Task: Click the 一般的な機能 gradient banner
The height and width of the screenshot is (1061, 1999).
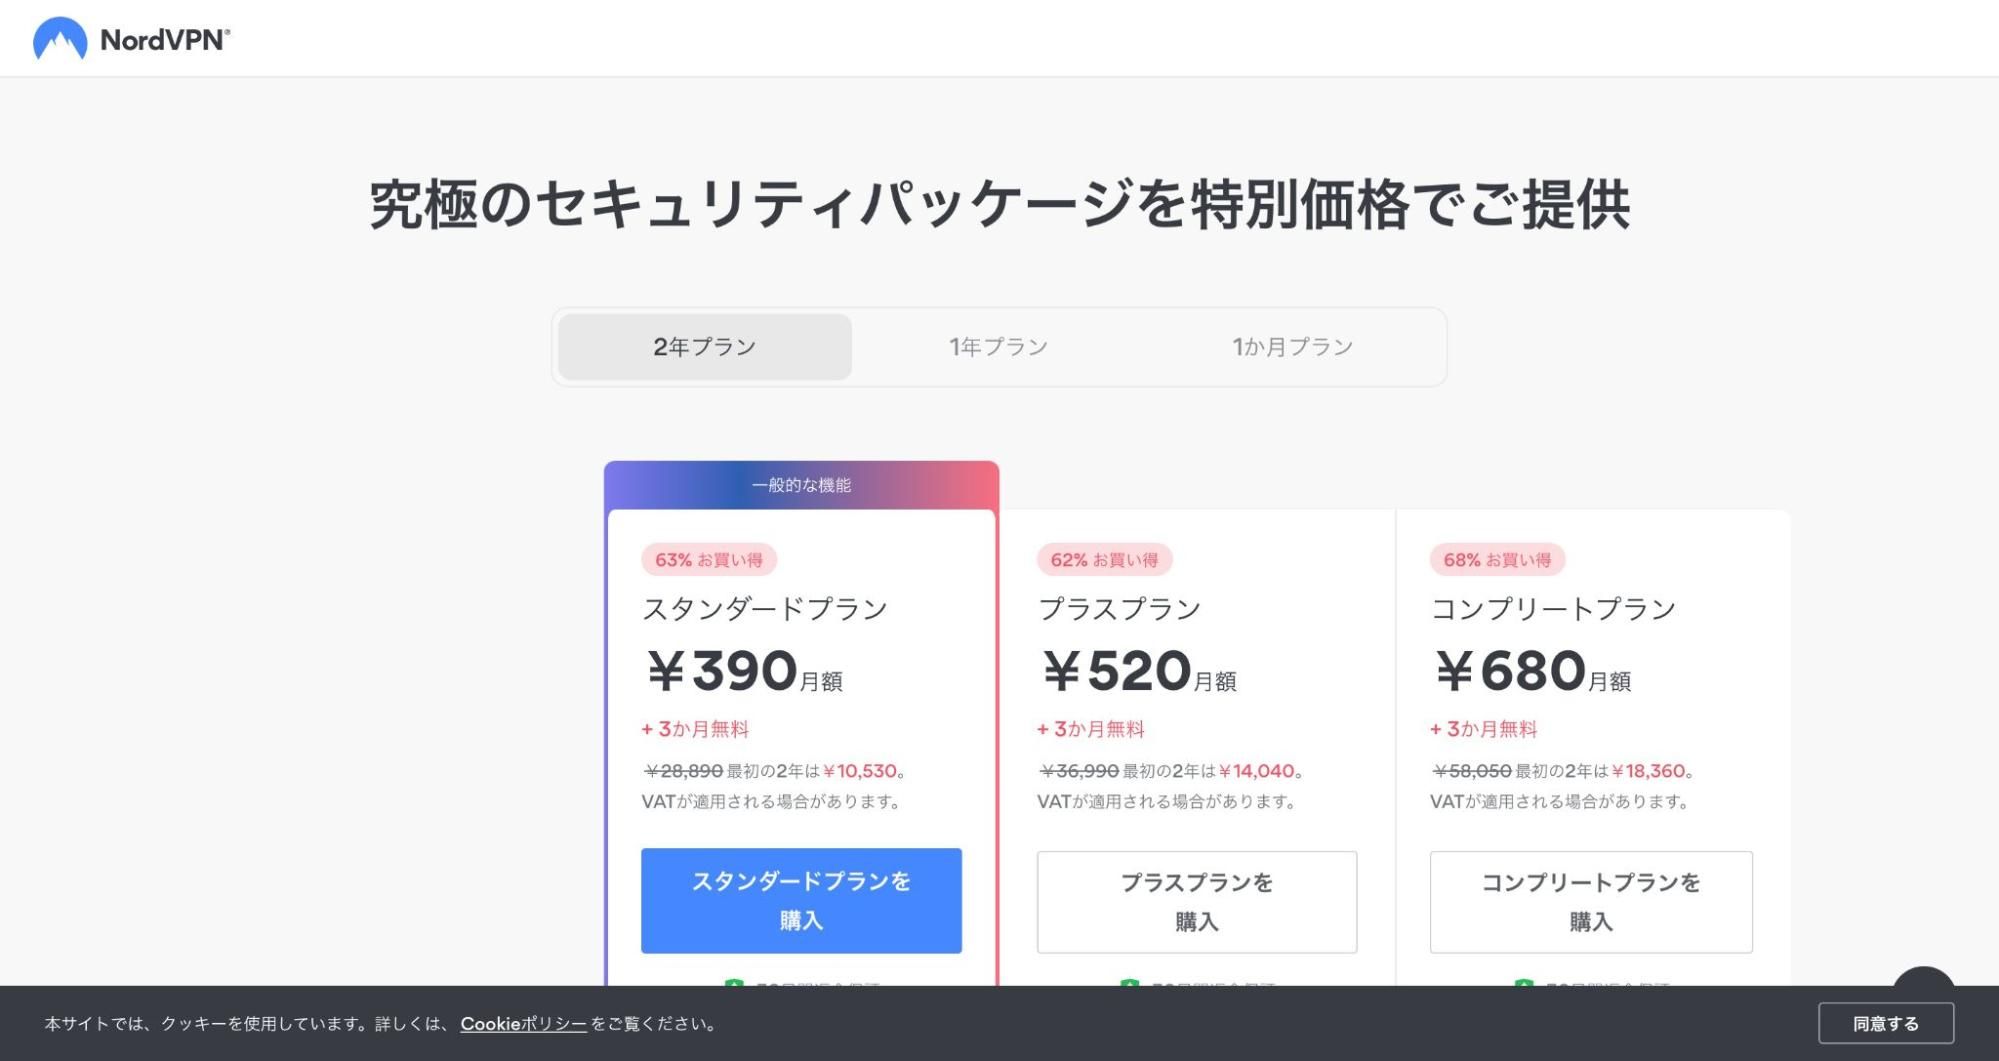Action: pos(801,486)
